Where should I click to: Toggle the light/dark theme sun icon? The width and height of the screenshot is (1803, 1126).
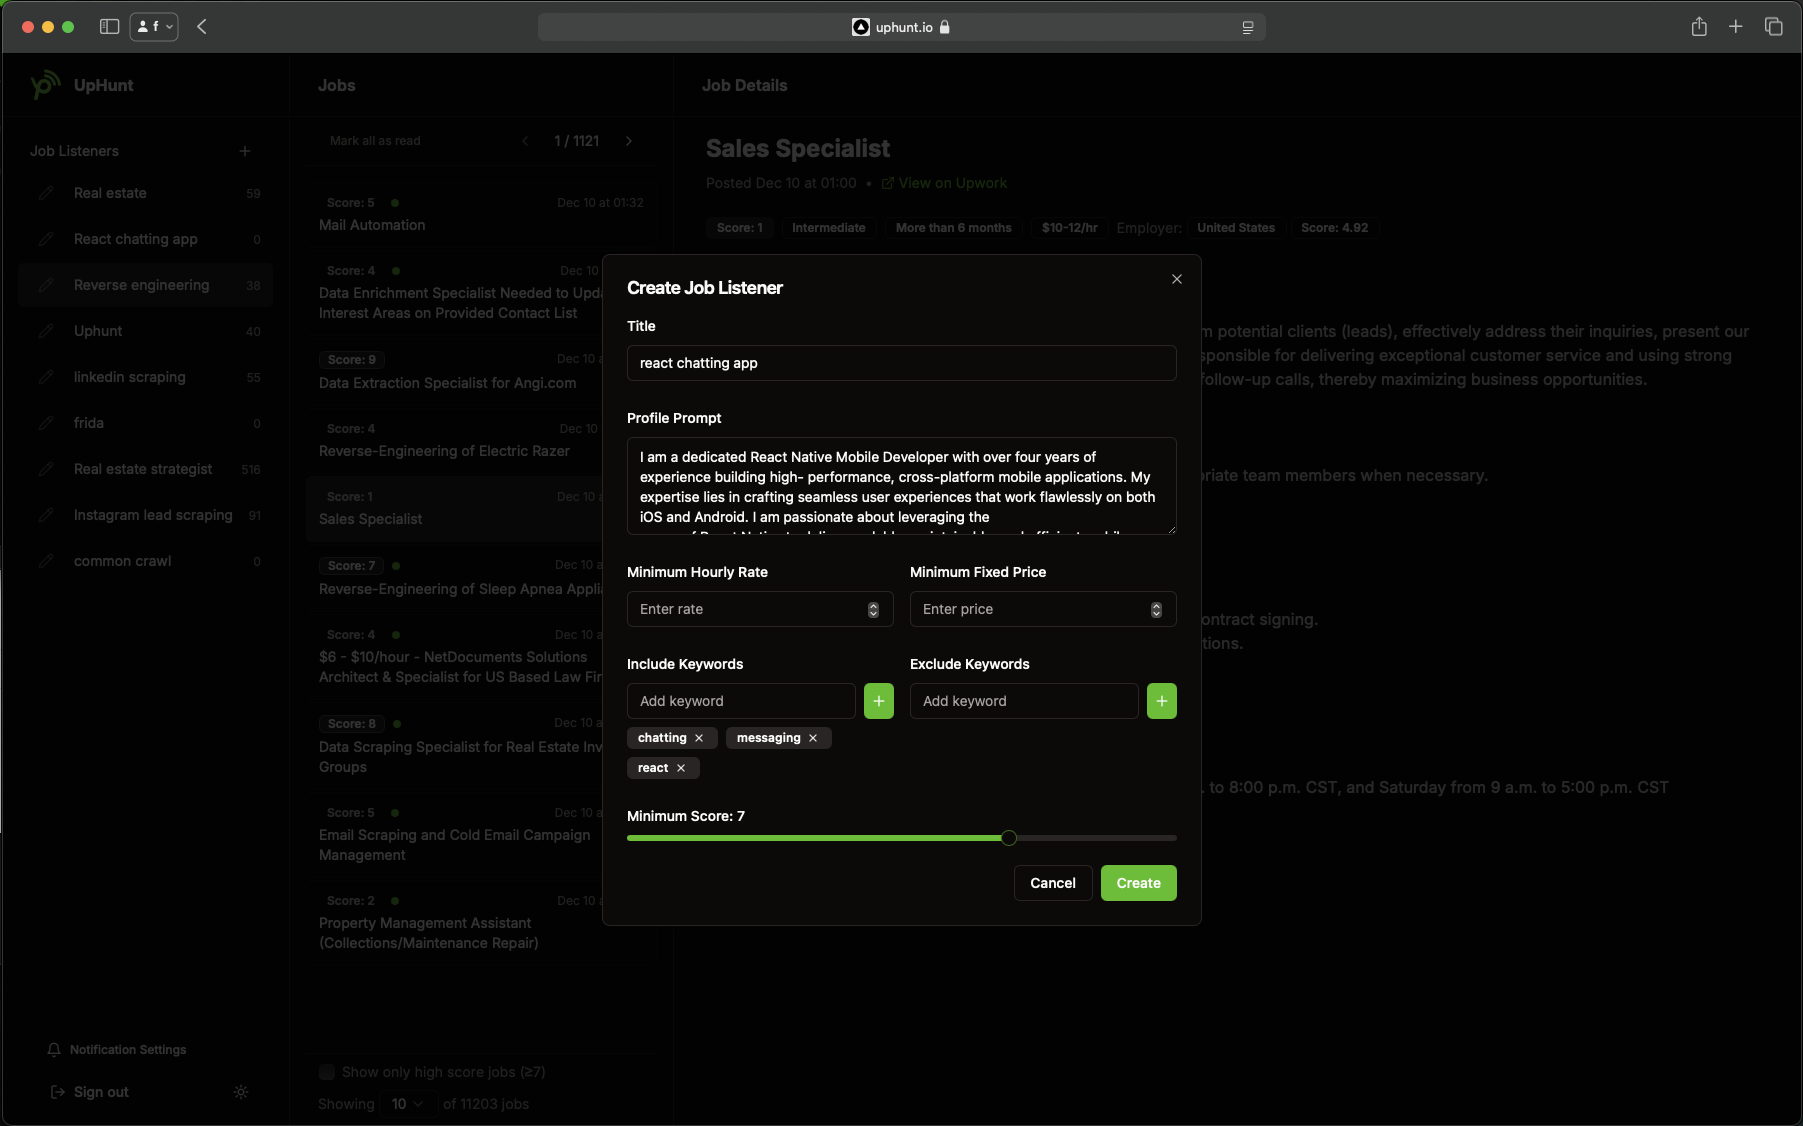[x=241, y=1092]
